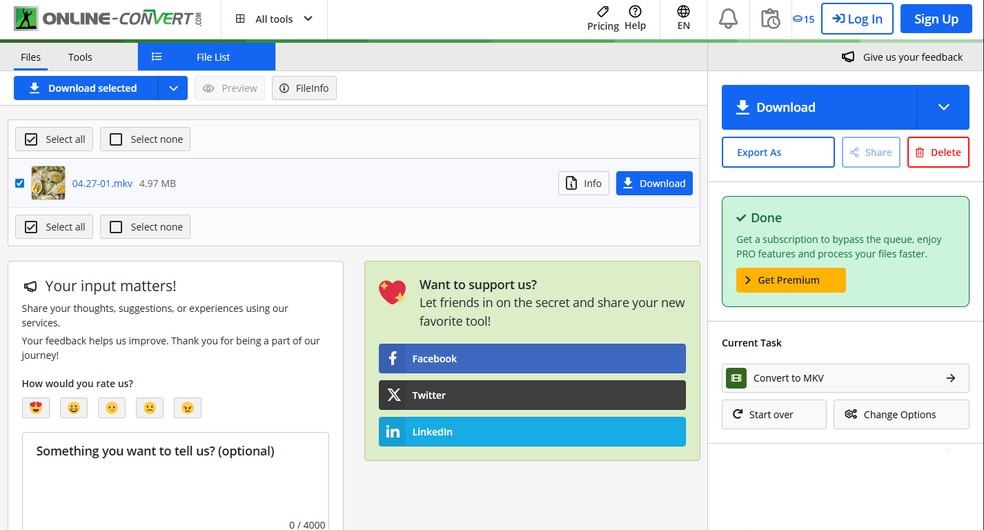Image resolution: width=984 pixels, height=530 pixels.
Task: Open the 04.27-01.mkv thumbnail
Action: click(48, 183)
